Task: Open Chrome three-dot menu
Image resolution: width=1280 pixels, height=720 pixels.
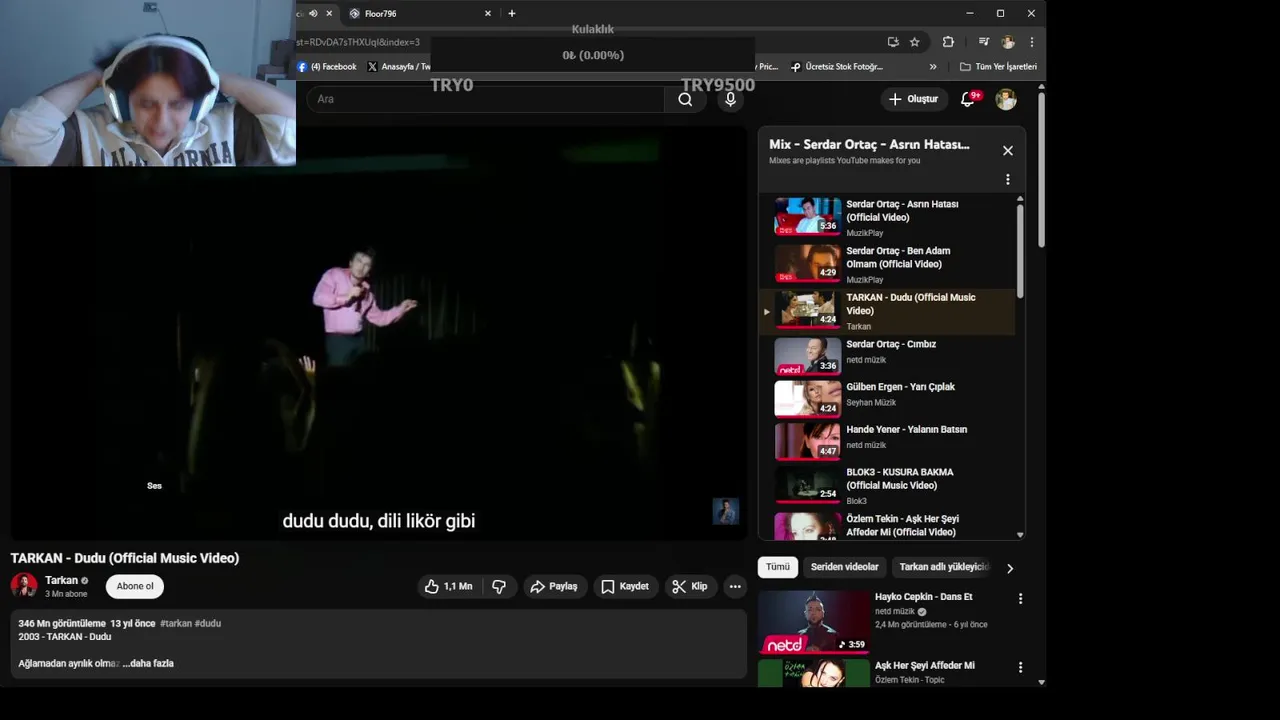Action: pos(1031,42)
